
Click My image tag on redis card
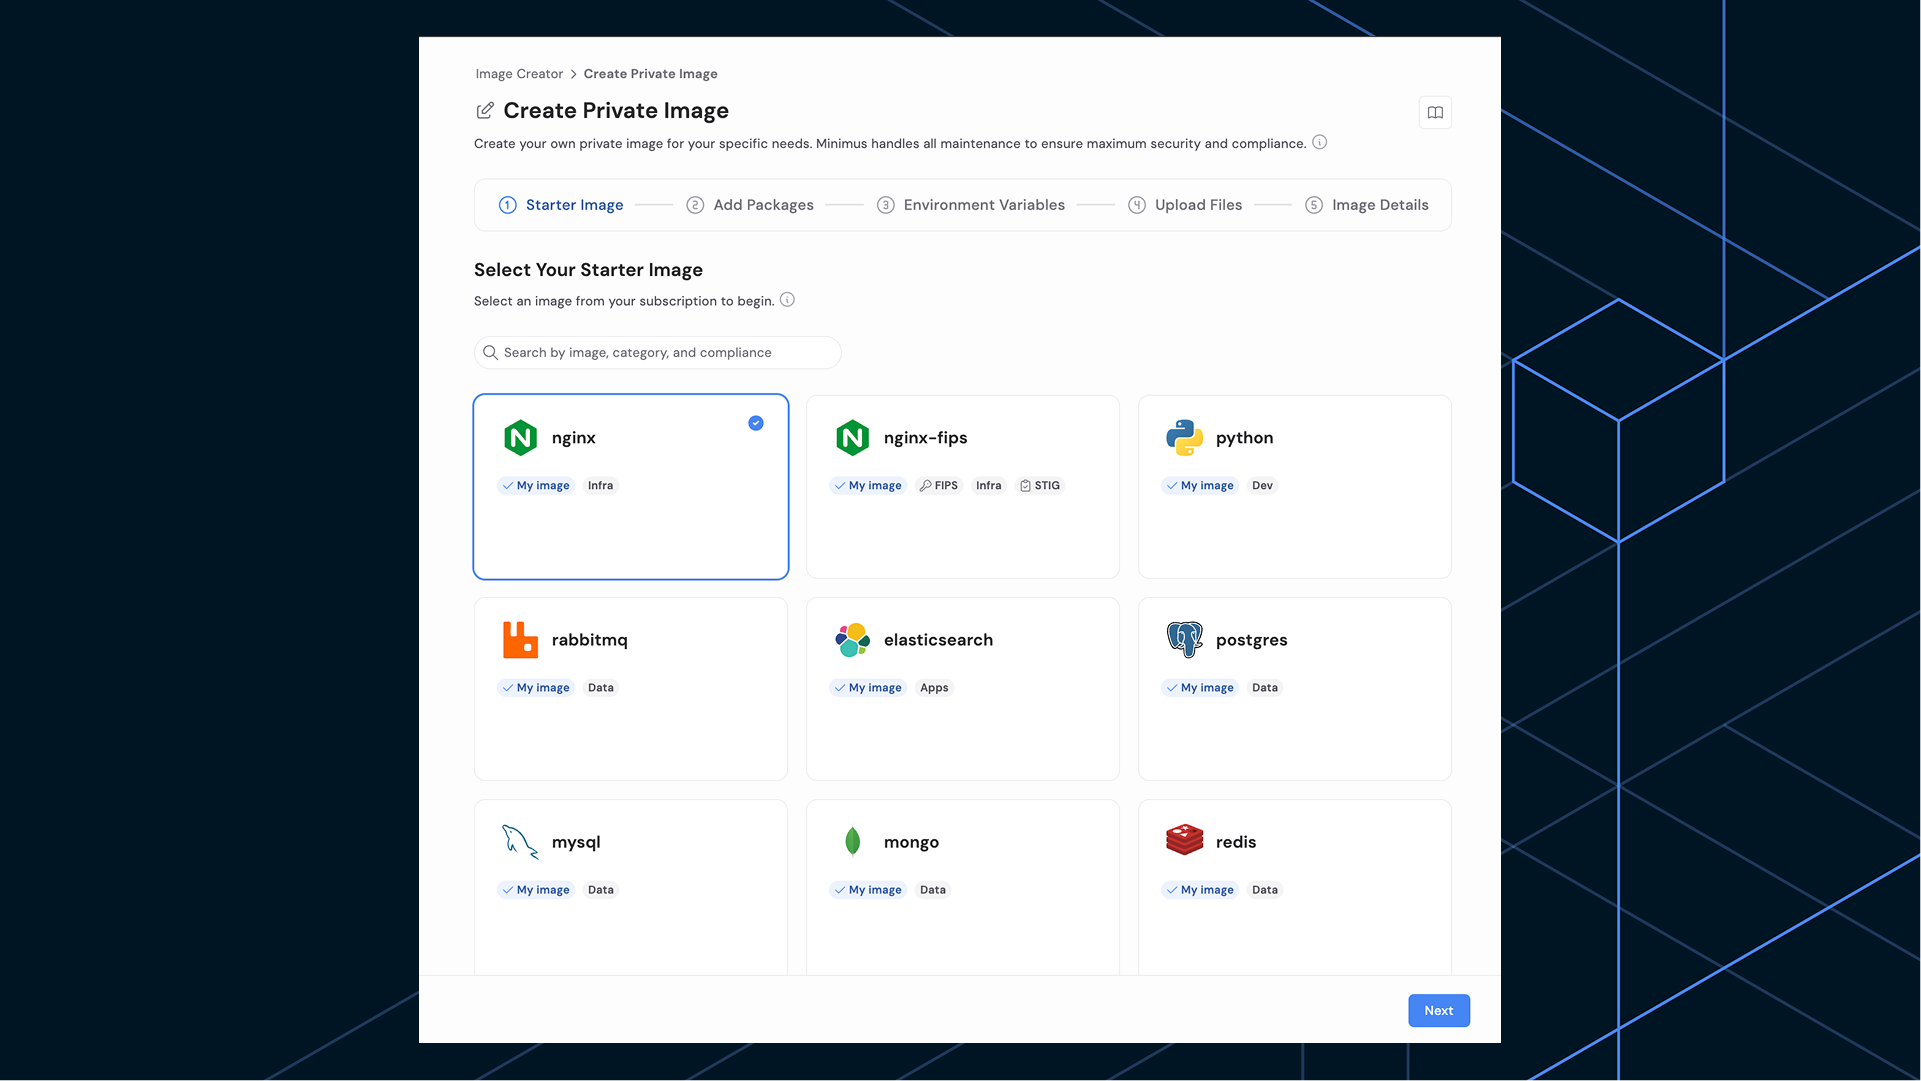click(x=1200, y=890)
